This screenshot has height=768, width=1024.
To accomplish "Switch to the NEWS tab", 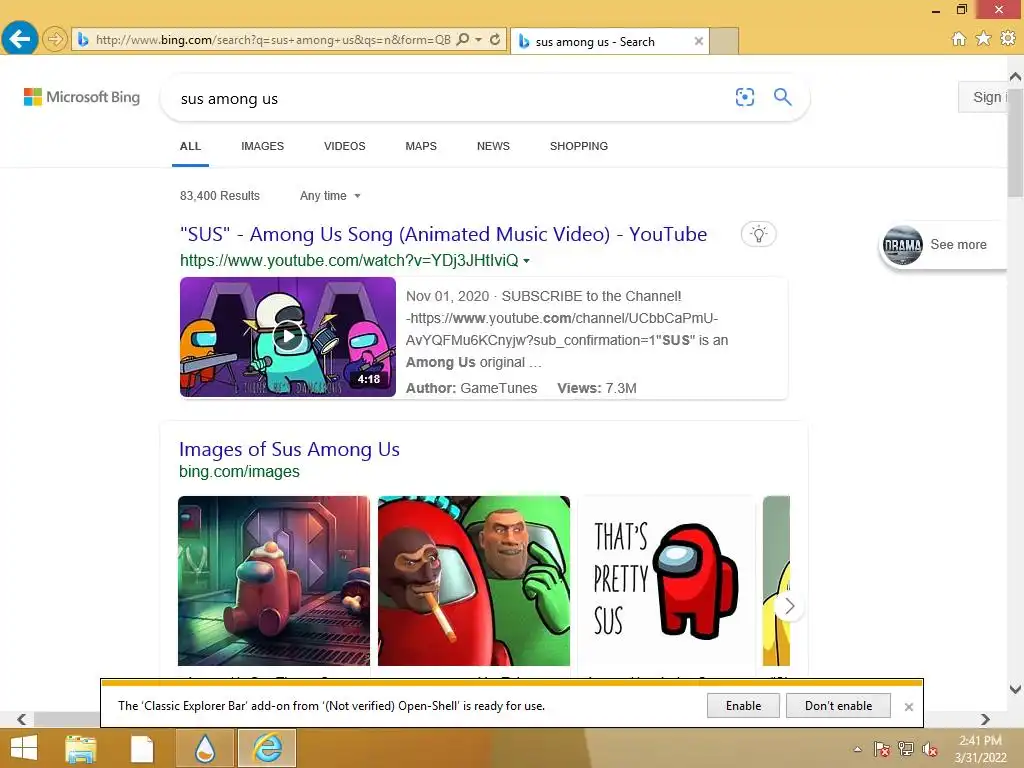I will 493,146.
